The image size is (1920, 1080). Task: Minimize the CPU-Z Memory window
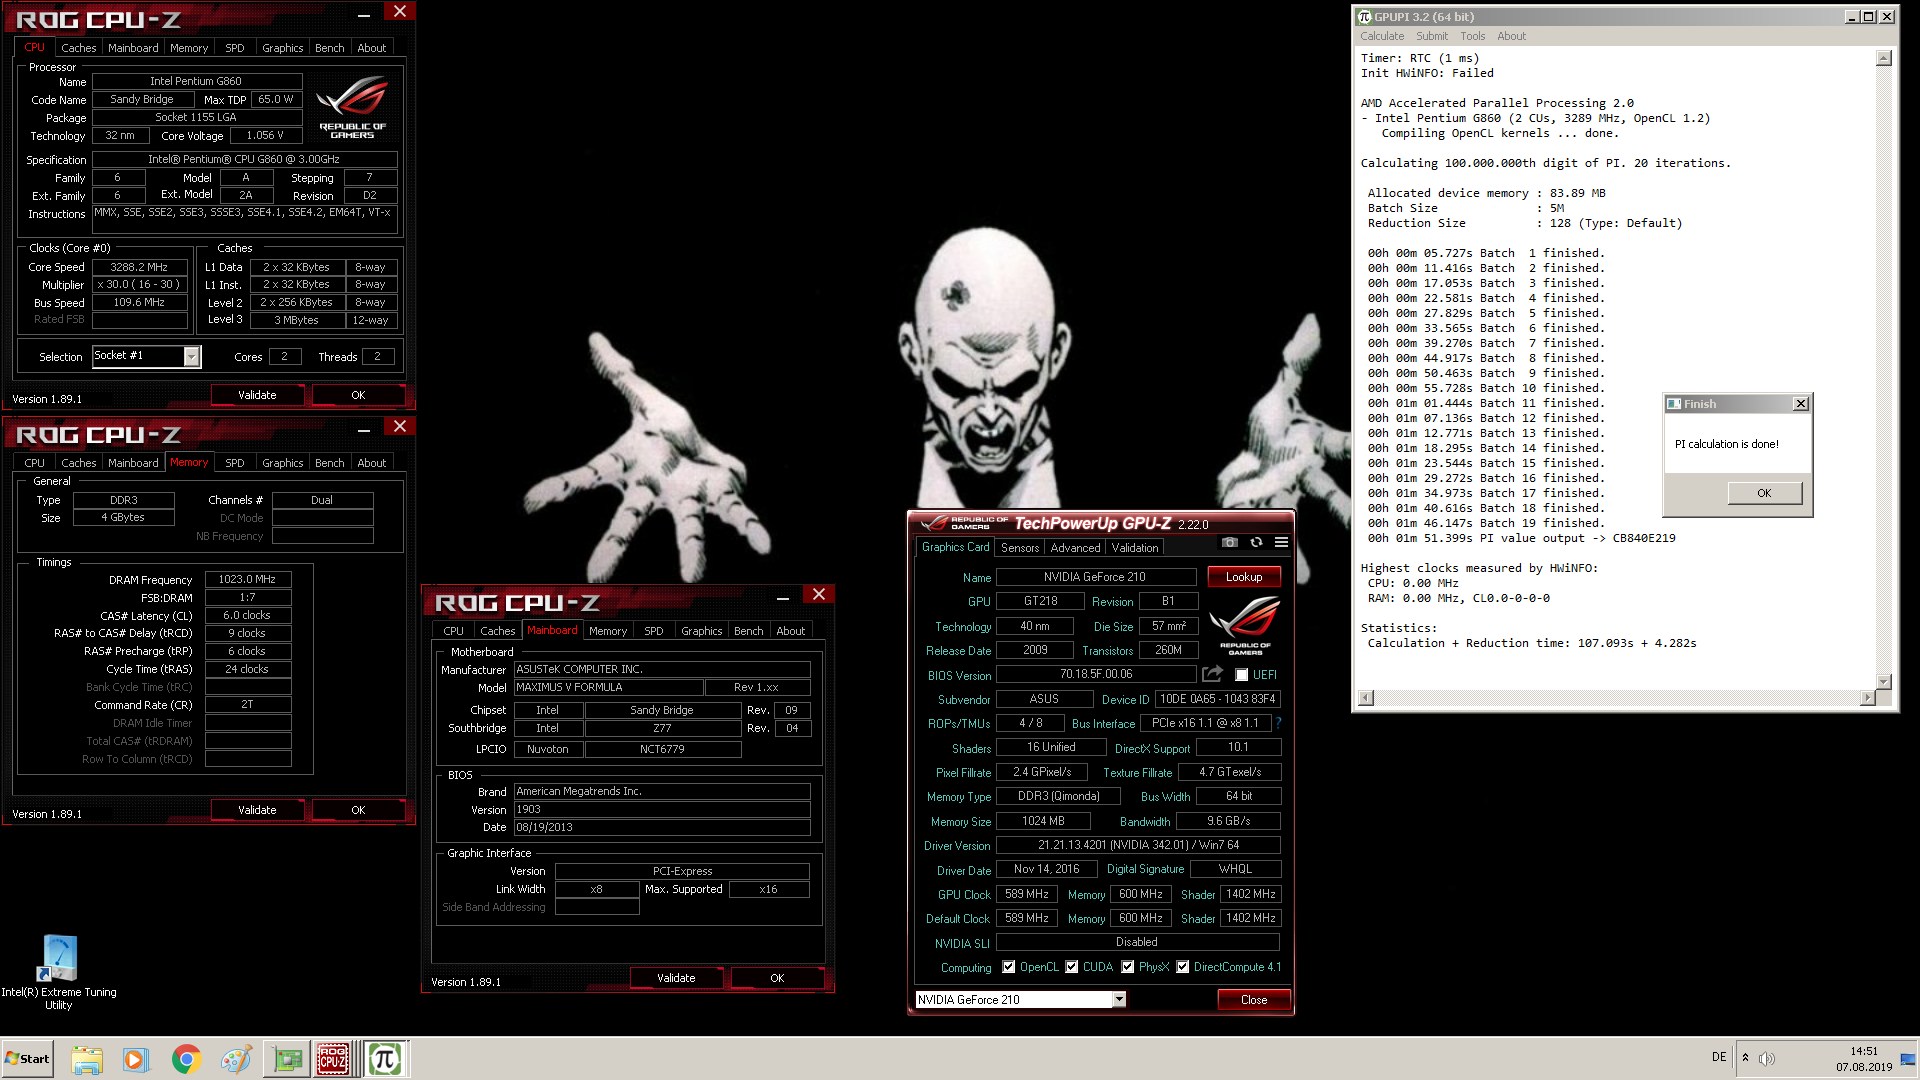coord(363,428)
